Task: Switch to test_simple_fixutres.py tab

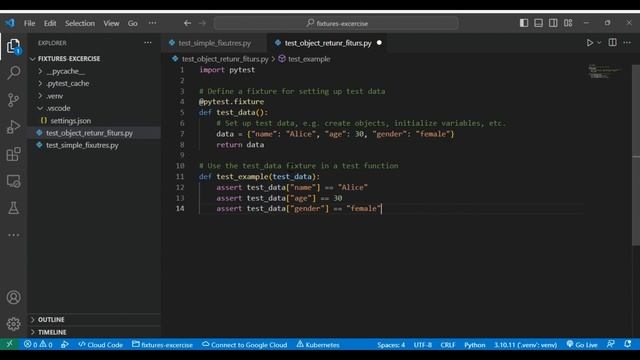Action: point(214,43)
